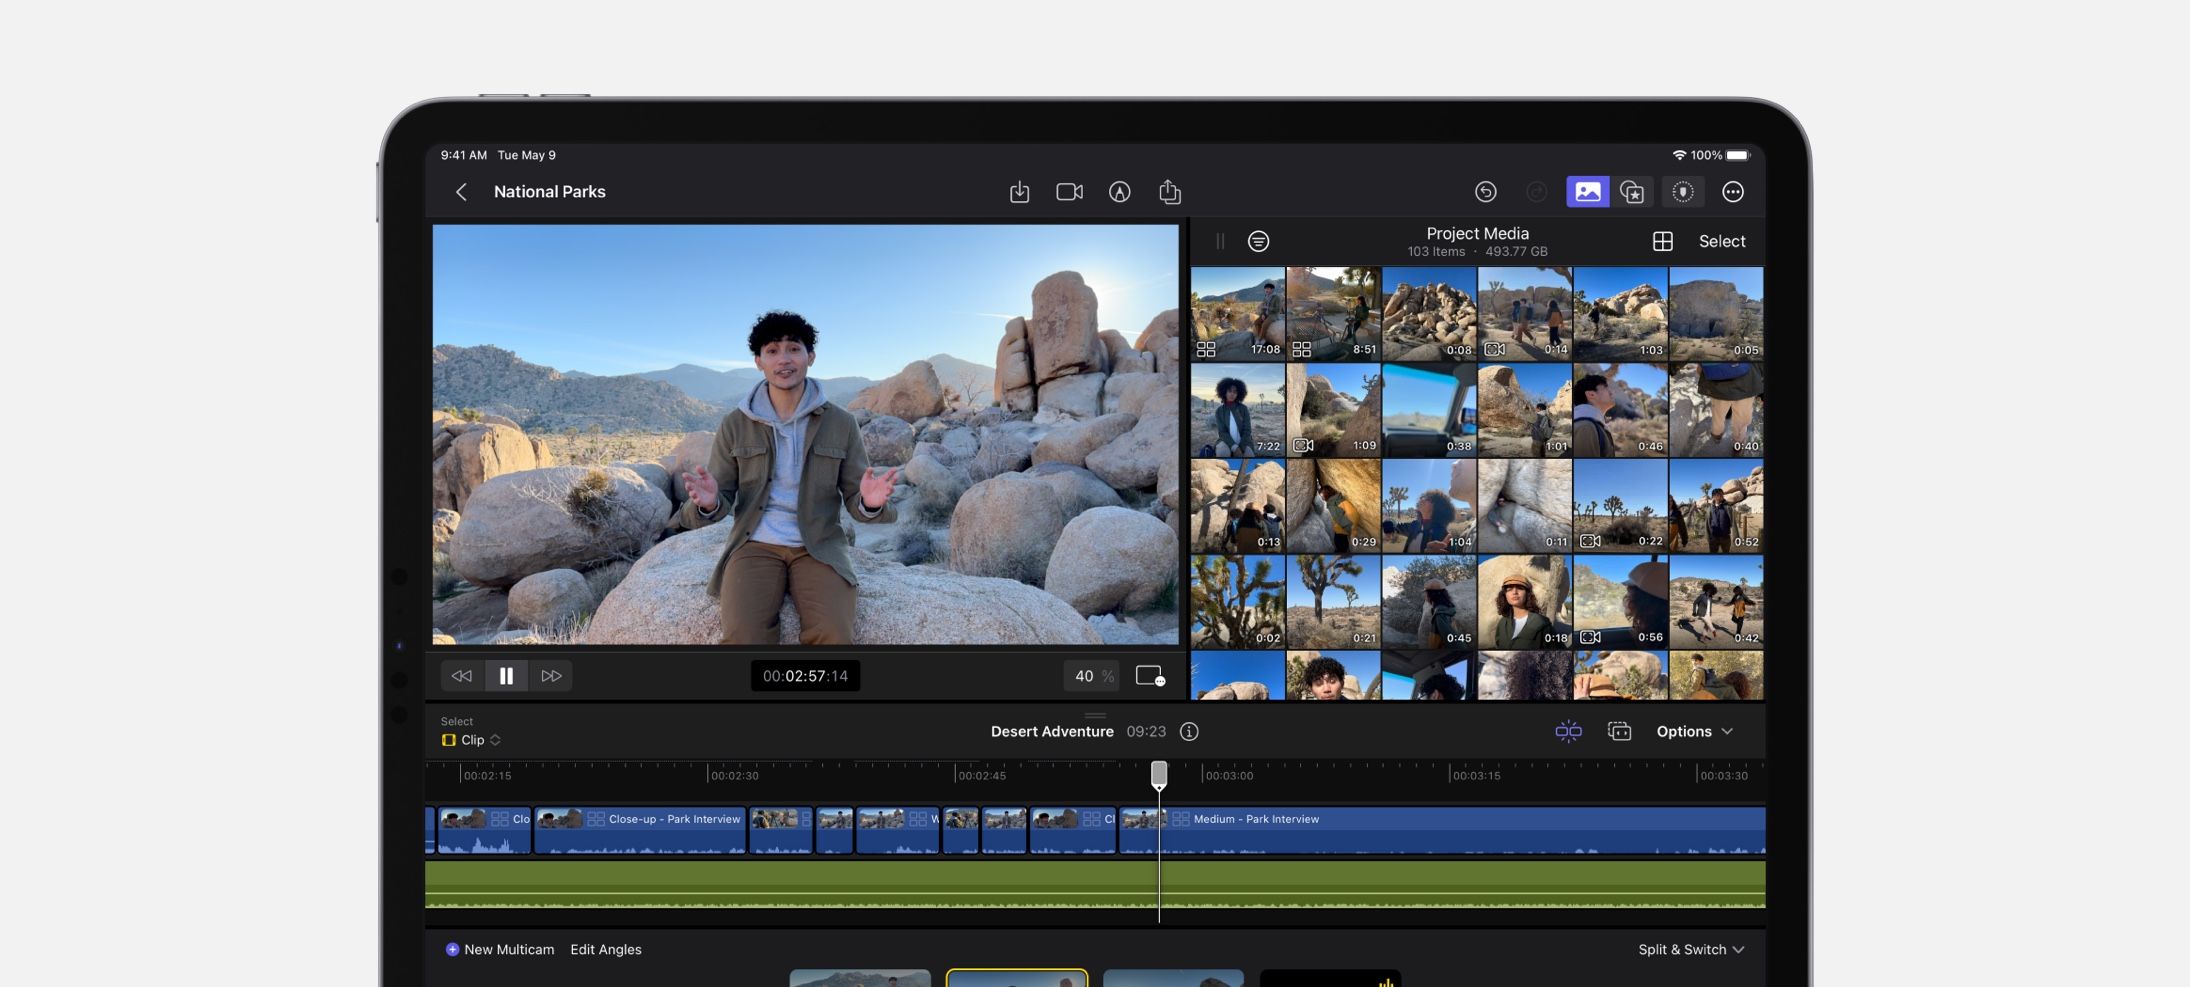Tap the National Parks project title
2190x987 pixels.
pyautogui.click(x=549, y=192)
